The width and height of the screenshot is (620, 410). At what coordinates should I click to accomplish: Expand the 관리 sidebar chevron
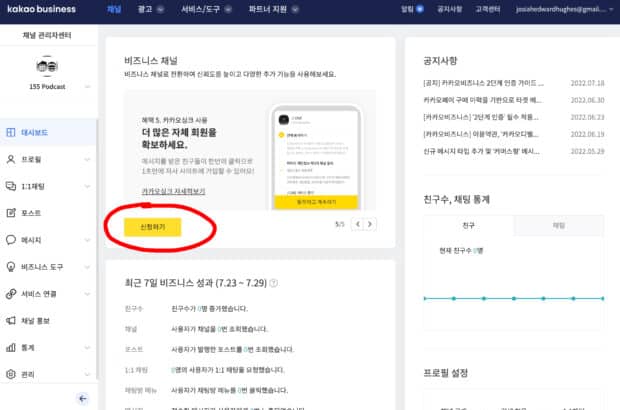pos(87,374)
